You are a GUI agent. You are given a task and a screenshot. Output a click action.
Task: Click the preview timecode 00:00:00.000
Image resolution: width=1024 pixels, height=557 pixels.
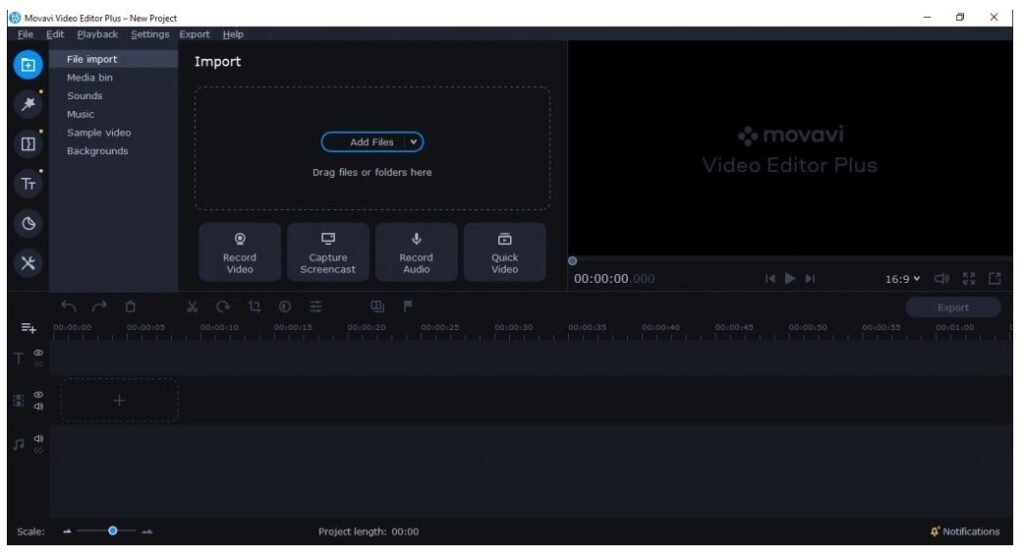click(x=614, y=279)
